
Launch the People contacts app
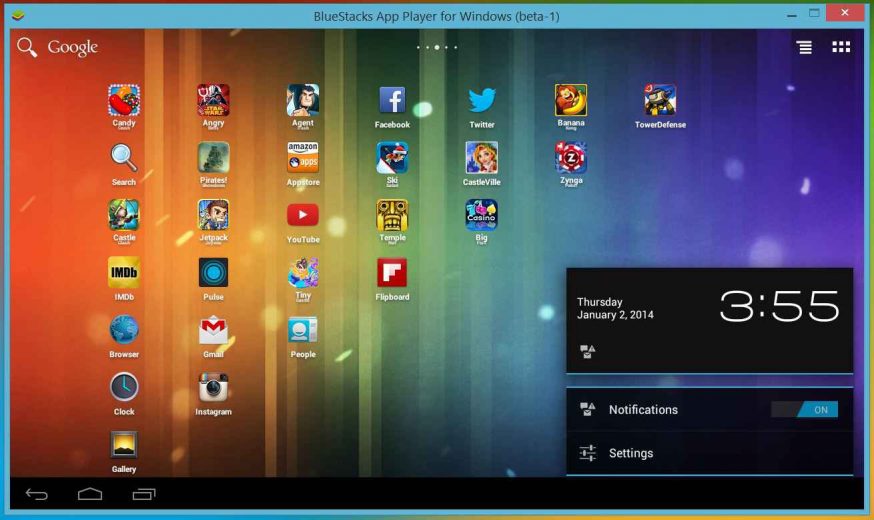click(303, 330)
